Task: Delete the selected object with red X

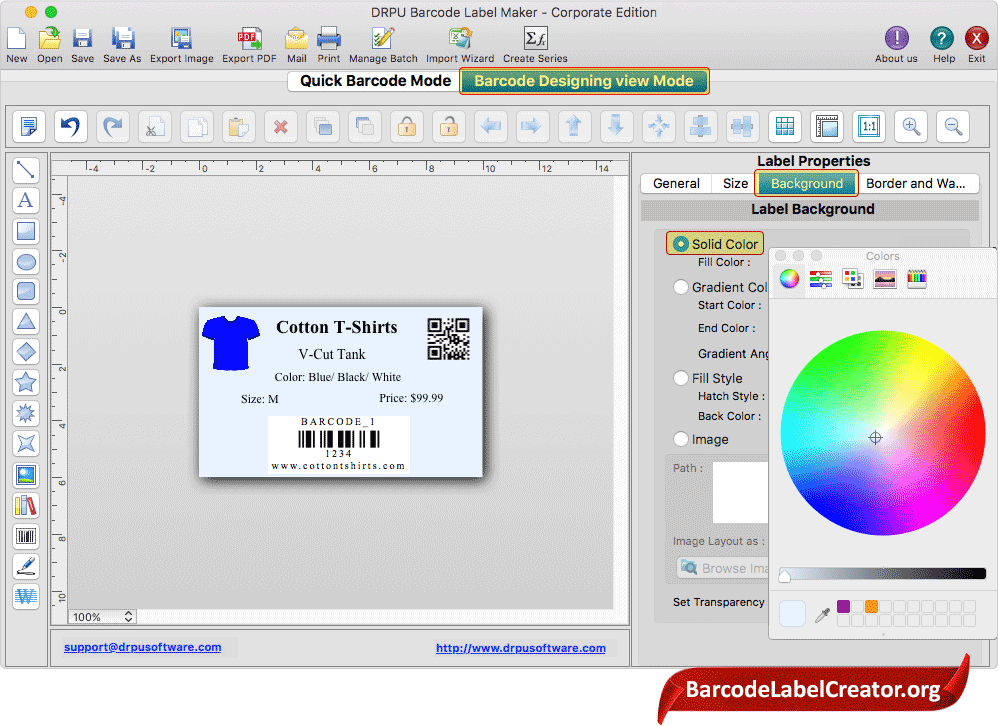Action: pos(280,126)
